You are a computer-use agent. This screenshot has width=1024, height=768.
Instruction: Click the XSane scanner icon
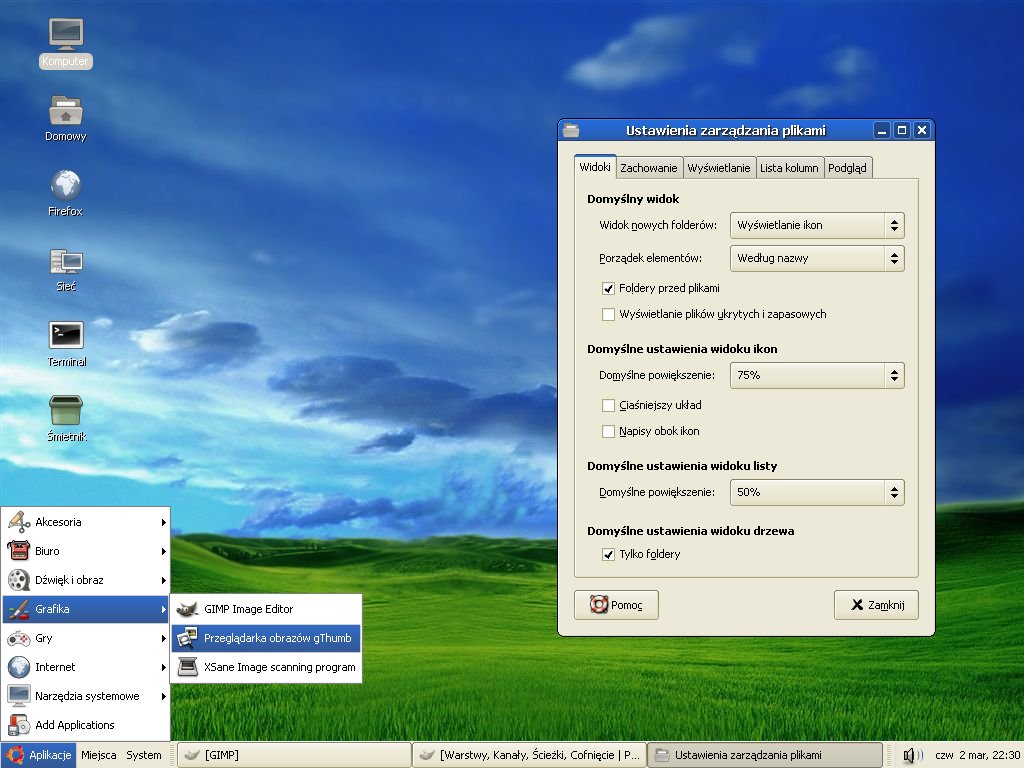tap(187, 667)
